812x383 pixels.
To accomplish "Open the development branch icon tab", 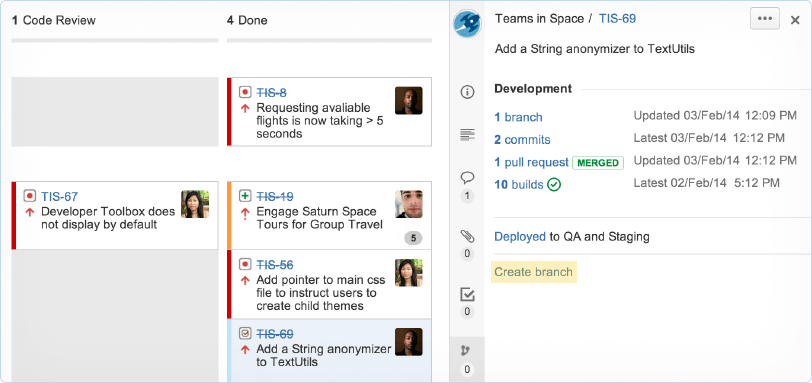I will point(467,351).
